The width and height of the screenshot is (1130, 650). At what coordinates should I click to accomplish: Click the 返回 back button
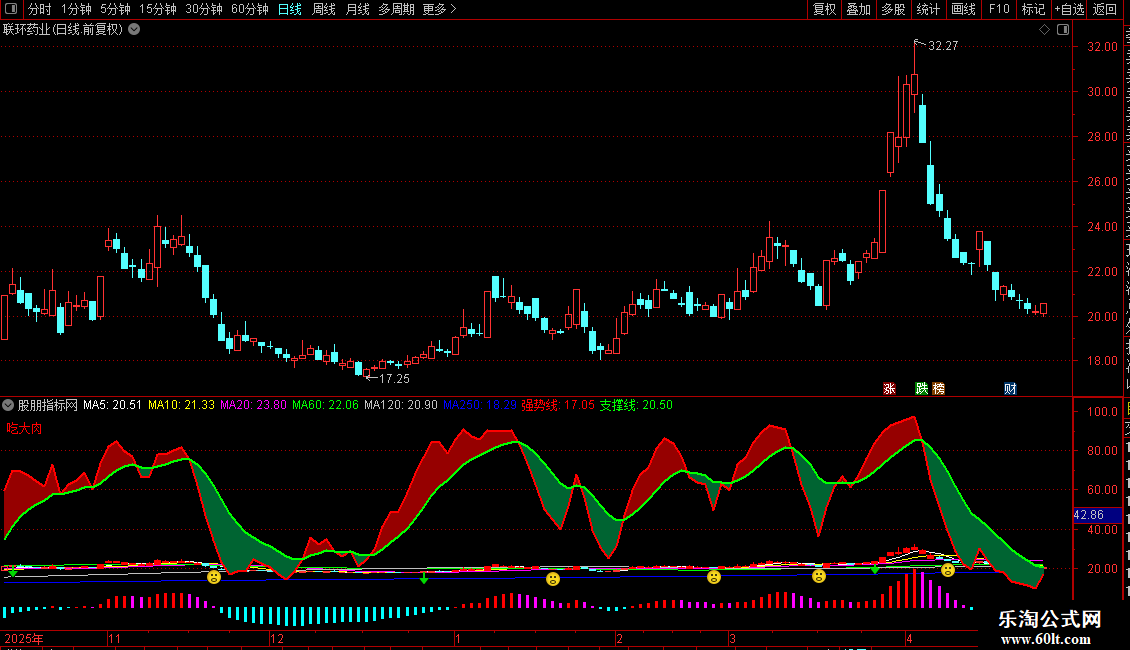1105,9
